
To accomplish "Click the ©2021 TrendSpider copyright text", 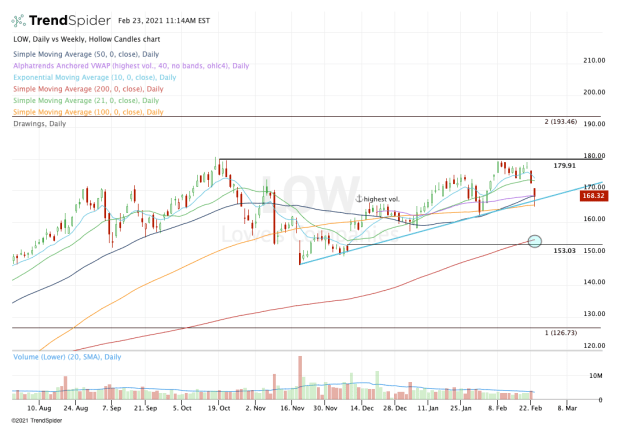I will (x=36, y=420).
